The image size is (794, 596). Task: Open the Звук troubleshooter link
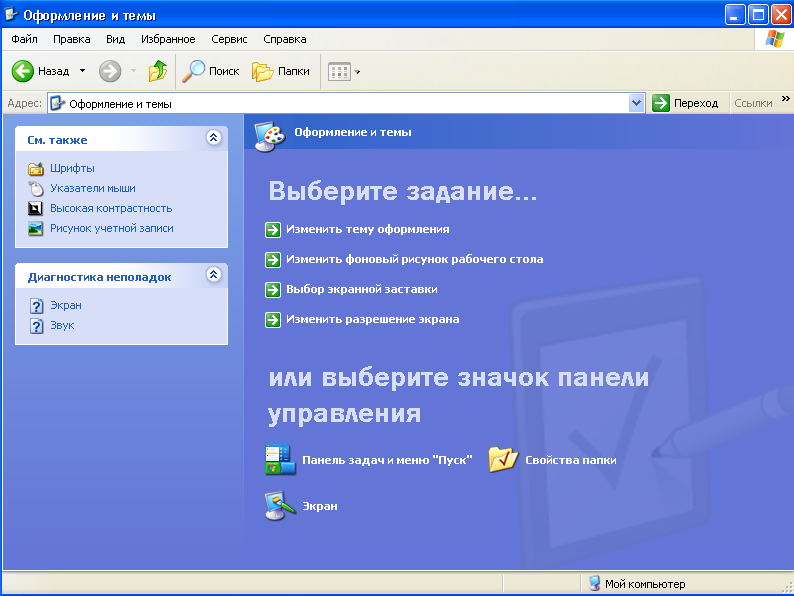(62, 325)
